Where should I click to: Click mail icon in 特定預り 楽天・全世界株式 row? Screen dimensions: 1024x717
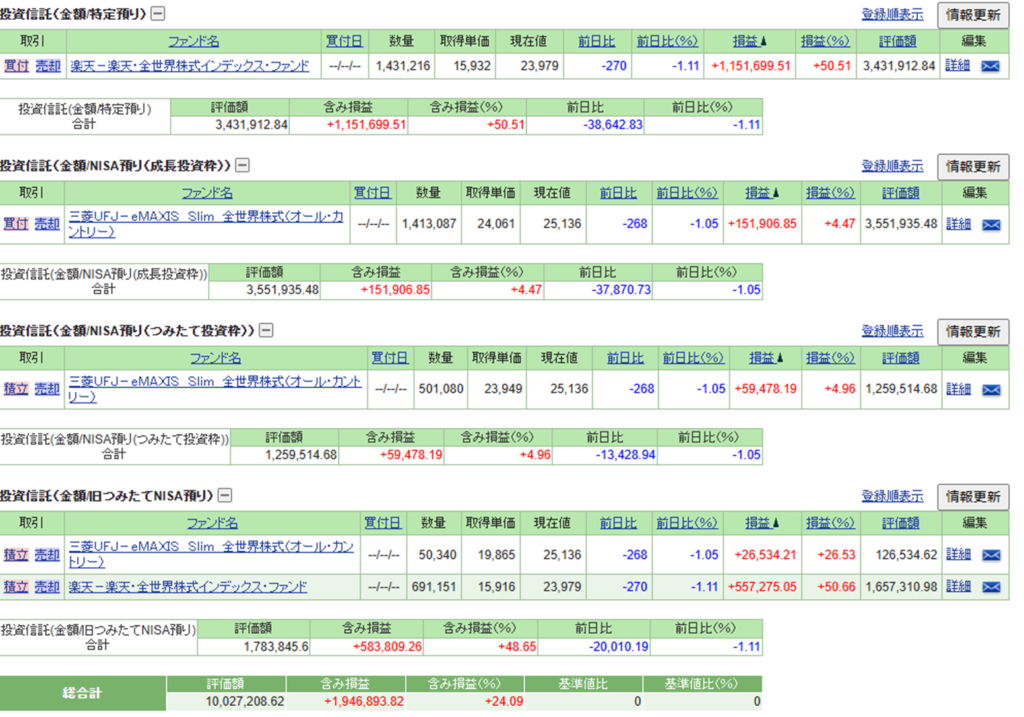[x=990, y=66]
